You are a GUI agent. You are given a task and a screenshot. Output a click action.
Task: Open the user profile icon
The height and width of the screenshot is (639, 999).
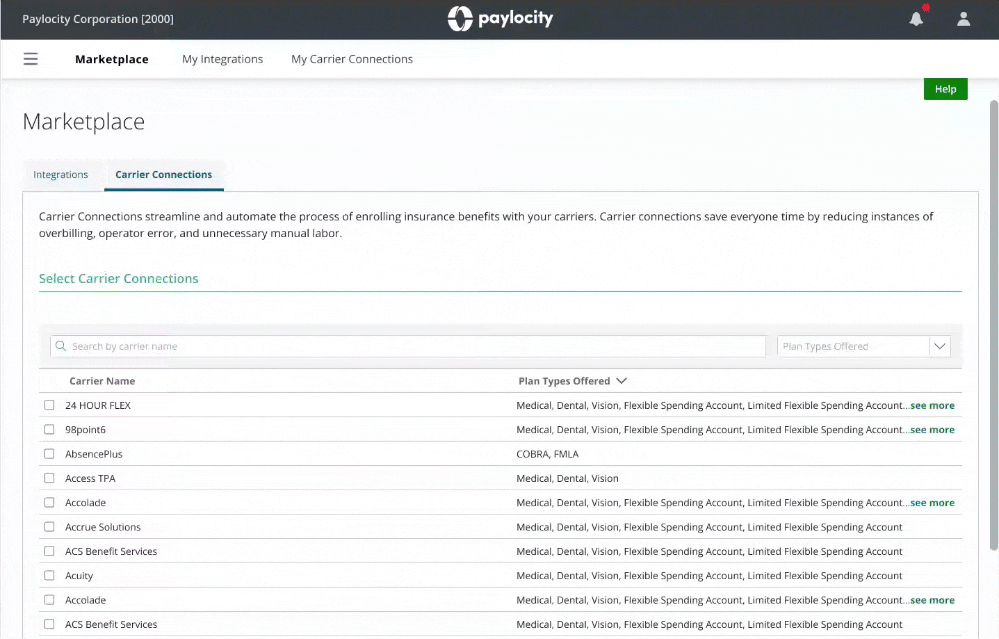(x=963, y=19)
